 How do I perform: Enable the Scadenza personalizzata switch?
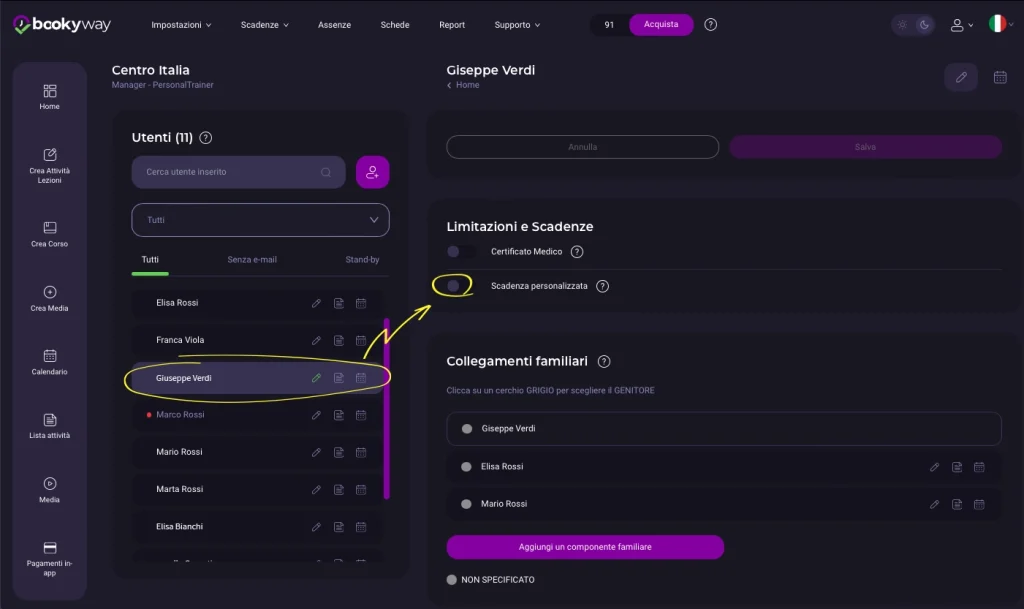point(456,286)
